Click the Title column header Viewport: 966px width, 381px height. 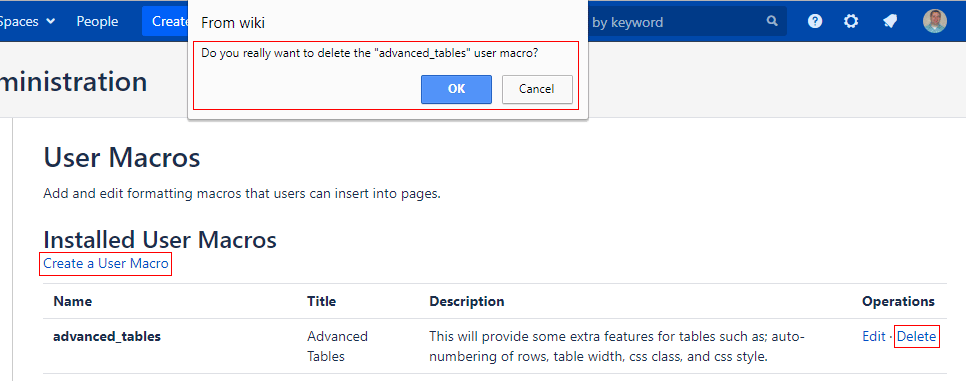322,301
